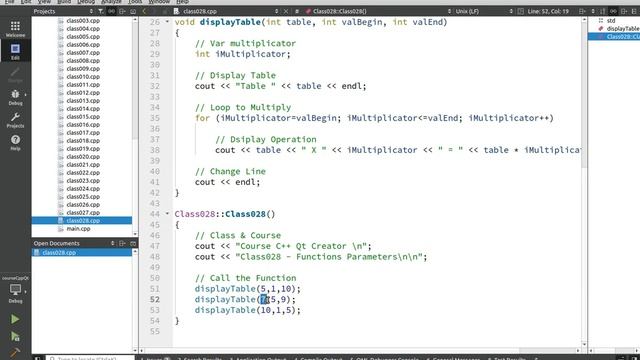Open the Help menu in menu bar

[182, 2]
